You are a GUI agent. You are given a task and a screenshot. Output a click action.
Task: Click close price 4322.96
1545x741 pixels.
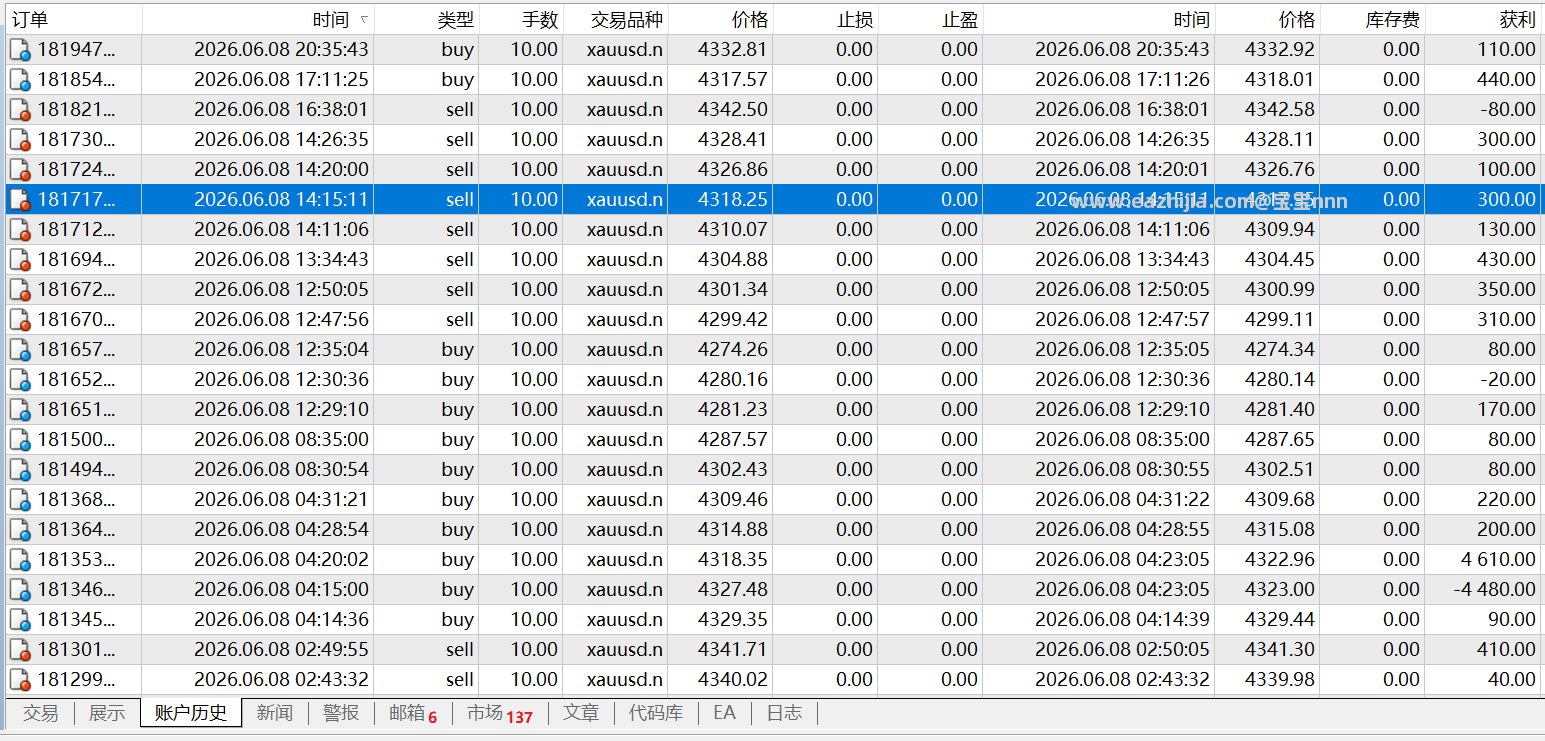tap(1280, 560)
